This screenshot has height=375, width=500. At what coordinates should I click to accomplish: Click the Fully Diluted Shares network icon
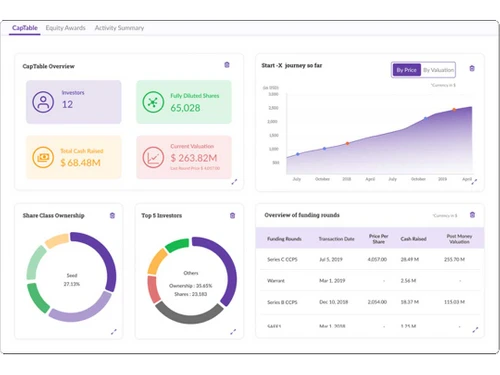(153, 102)
